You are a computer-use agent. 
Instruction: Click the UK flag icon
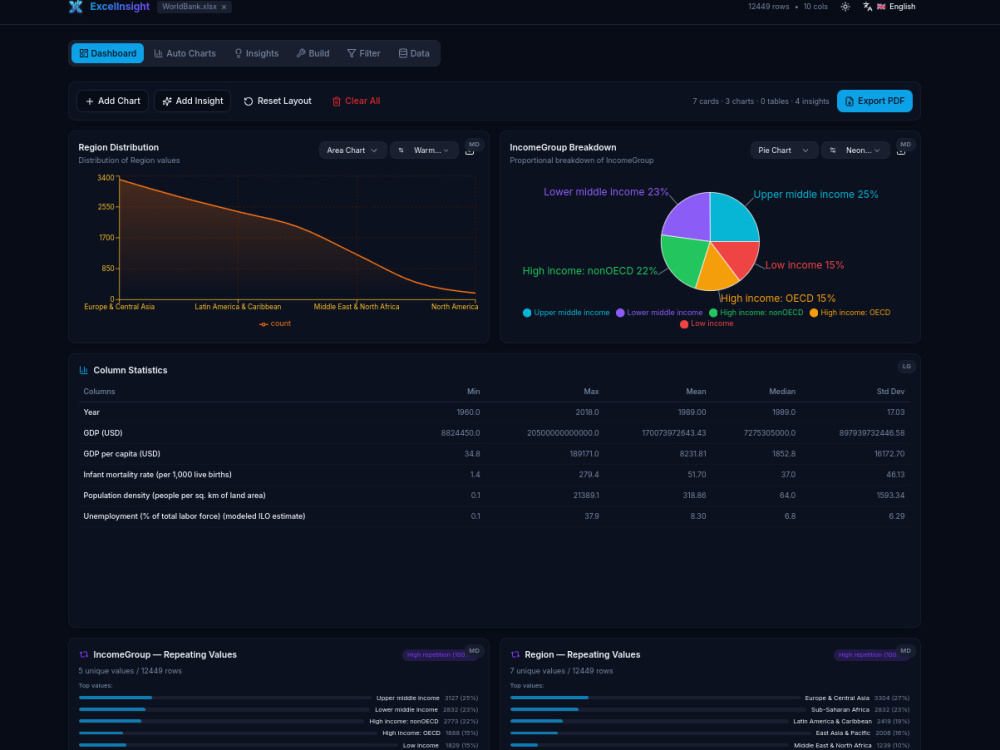[x=881, y=7]
